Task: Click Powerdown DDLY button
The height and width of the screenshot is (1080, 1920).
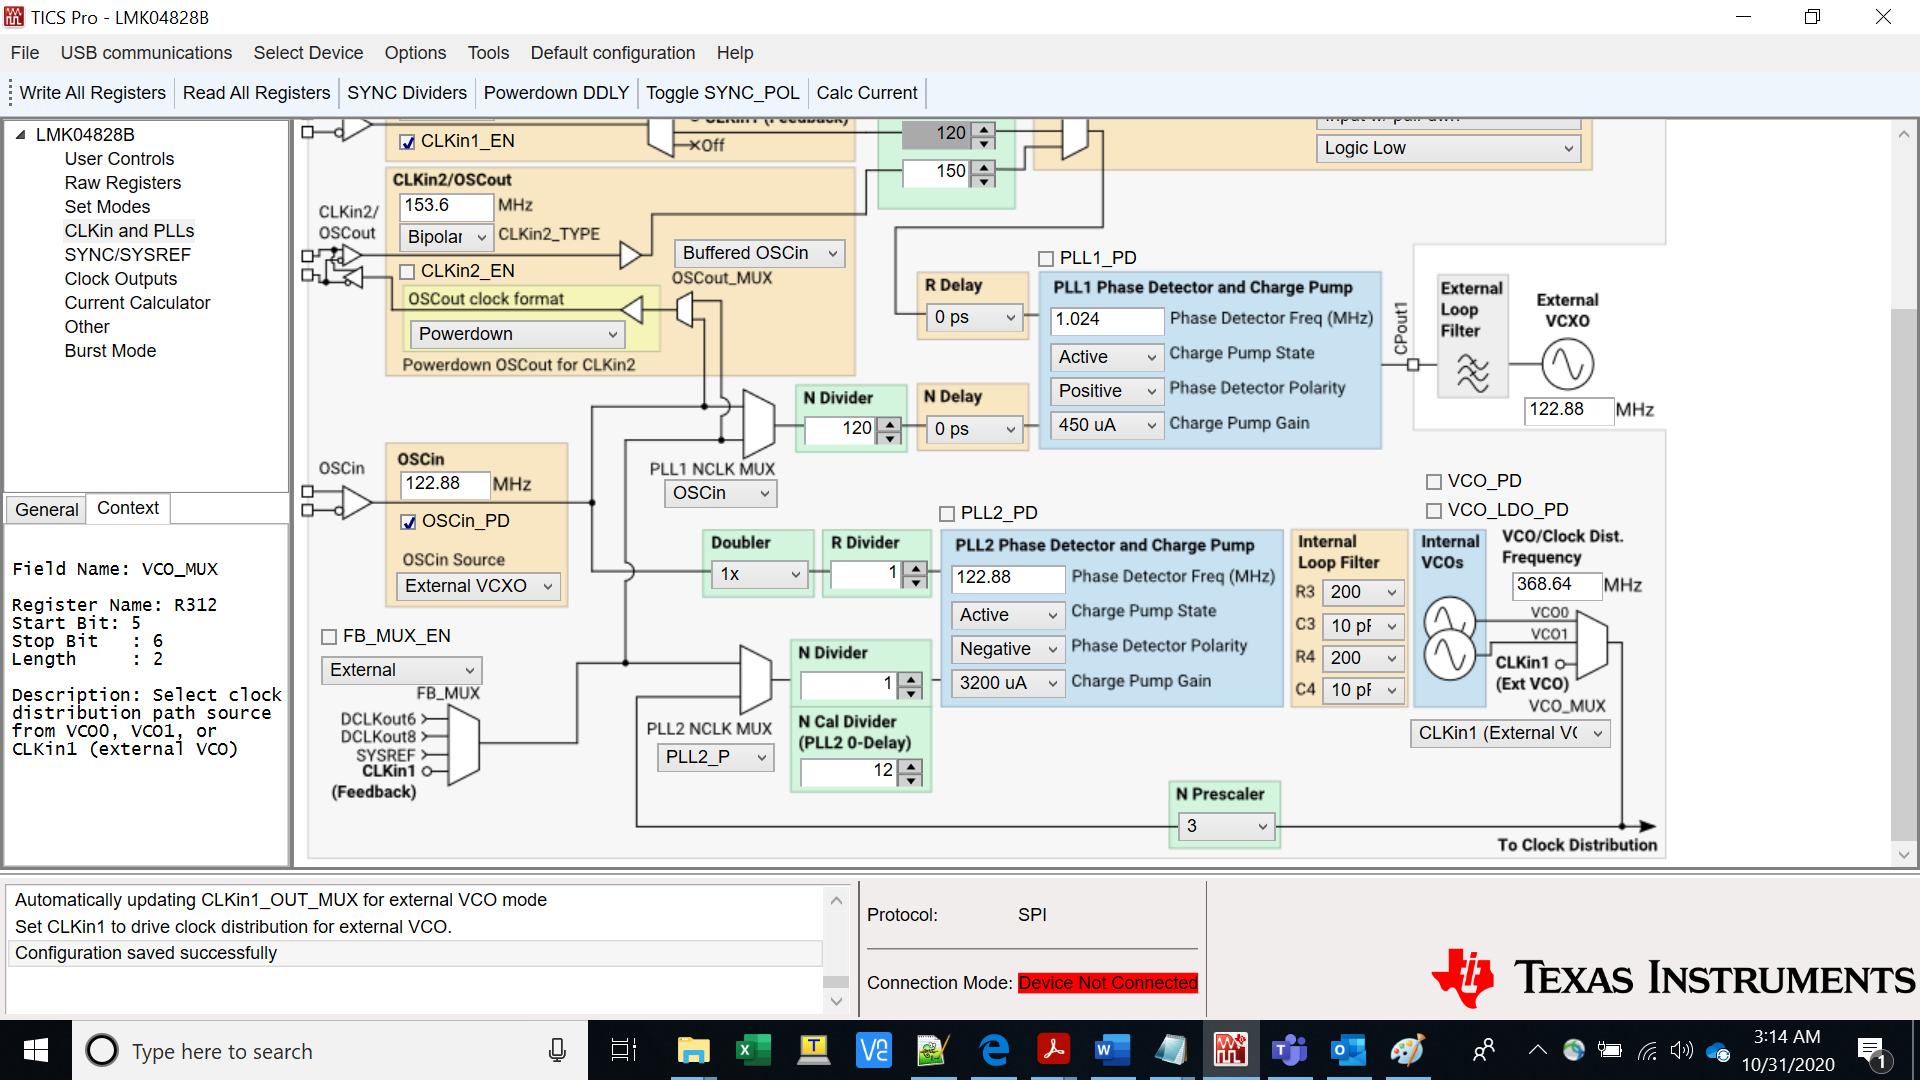Action: (556, 93)
